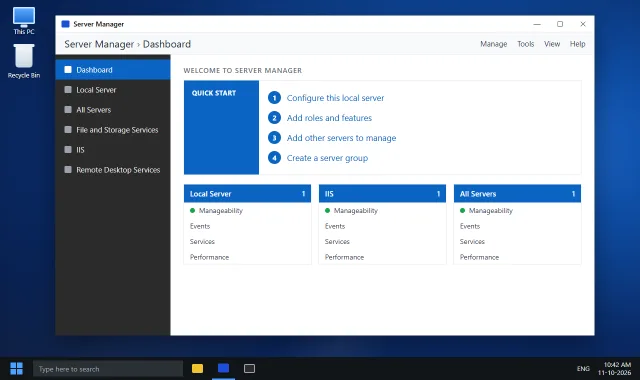Select All Servers in the sidebar
Viewport: 640px width, 380px height.
113,110
